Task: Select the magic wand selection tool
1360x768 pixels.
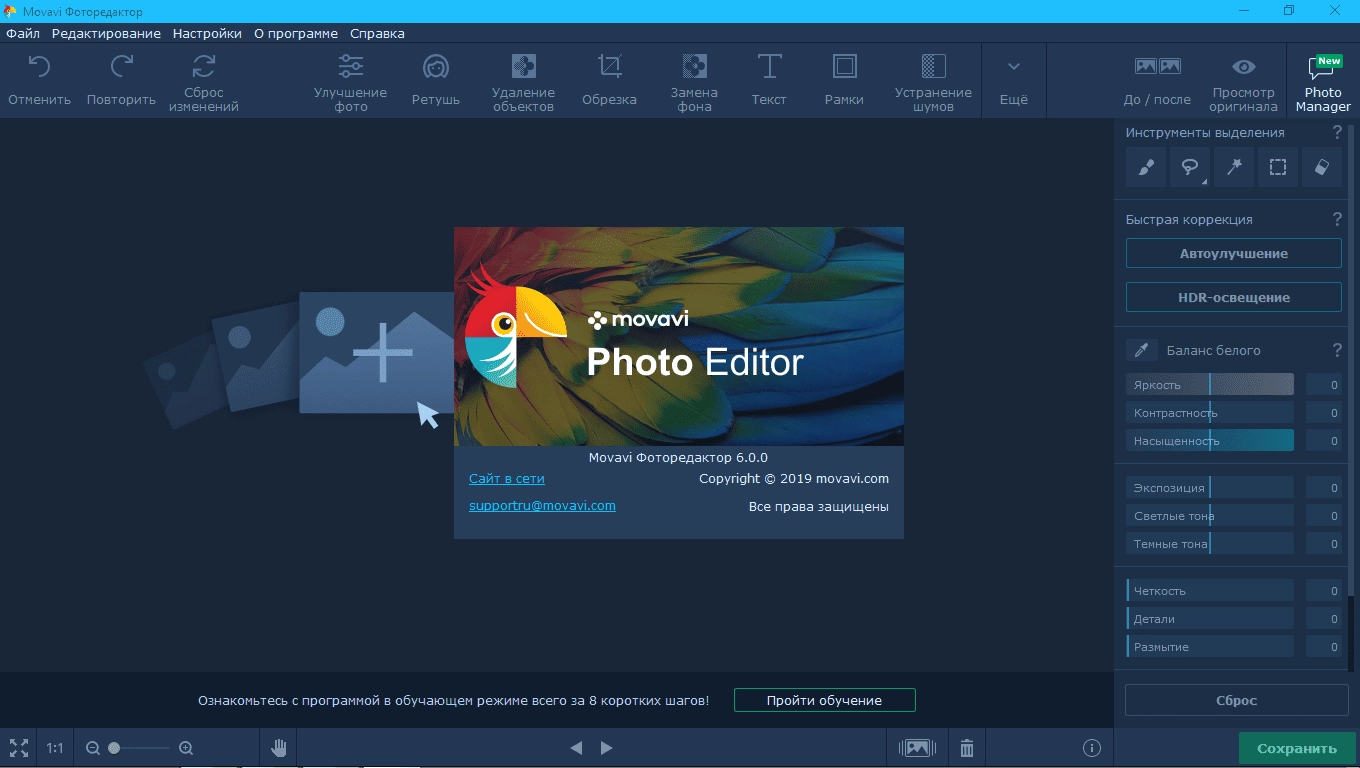Action: [1234, 167]
